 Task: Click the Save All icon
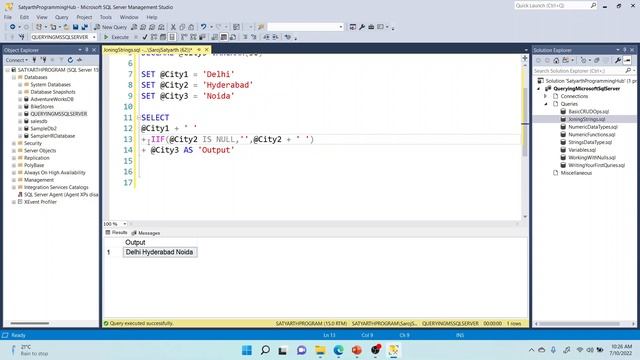click(84, 27)
